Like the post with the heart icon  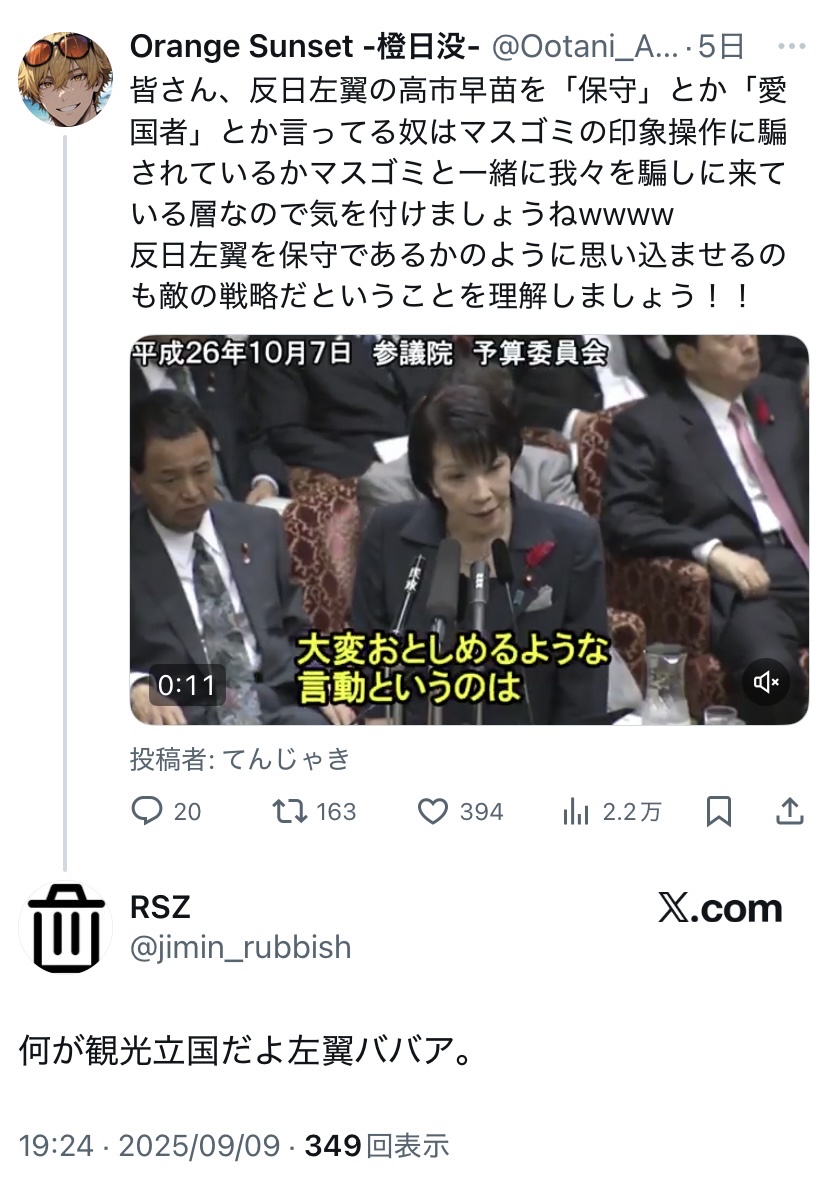[433, 812]
